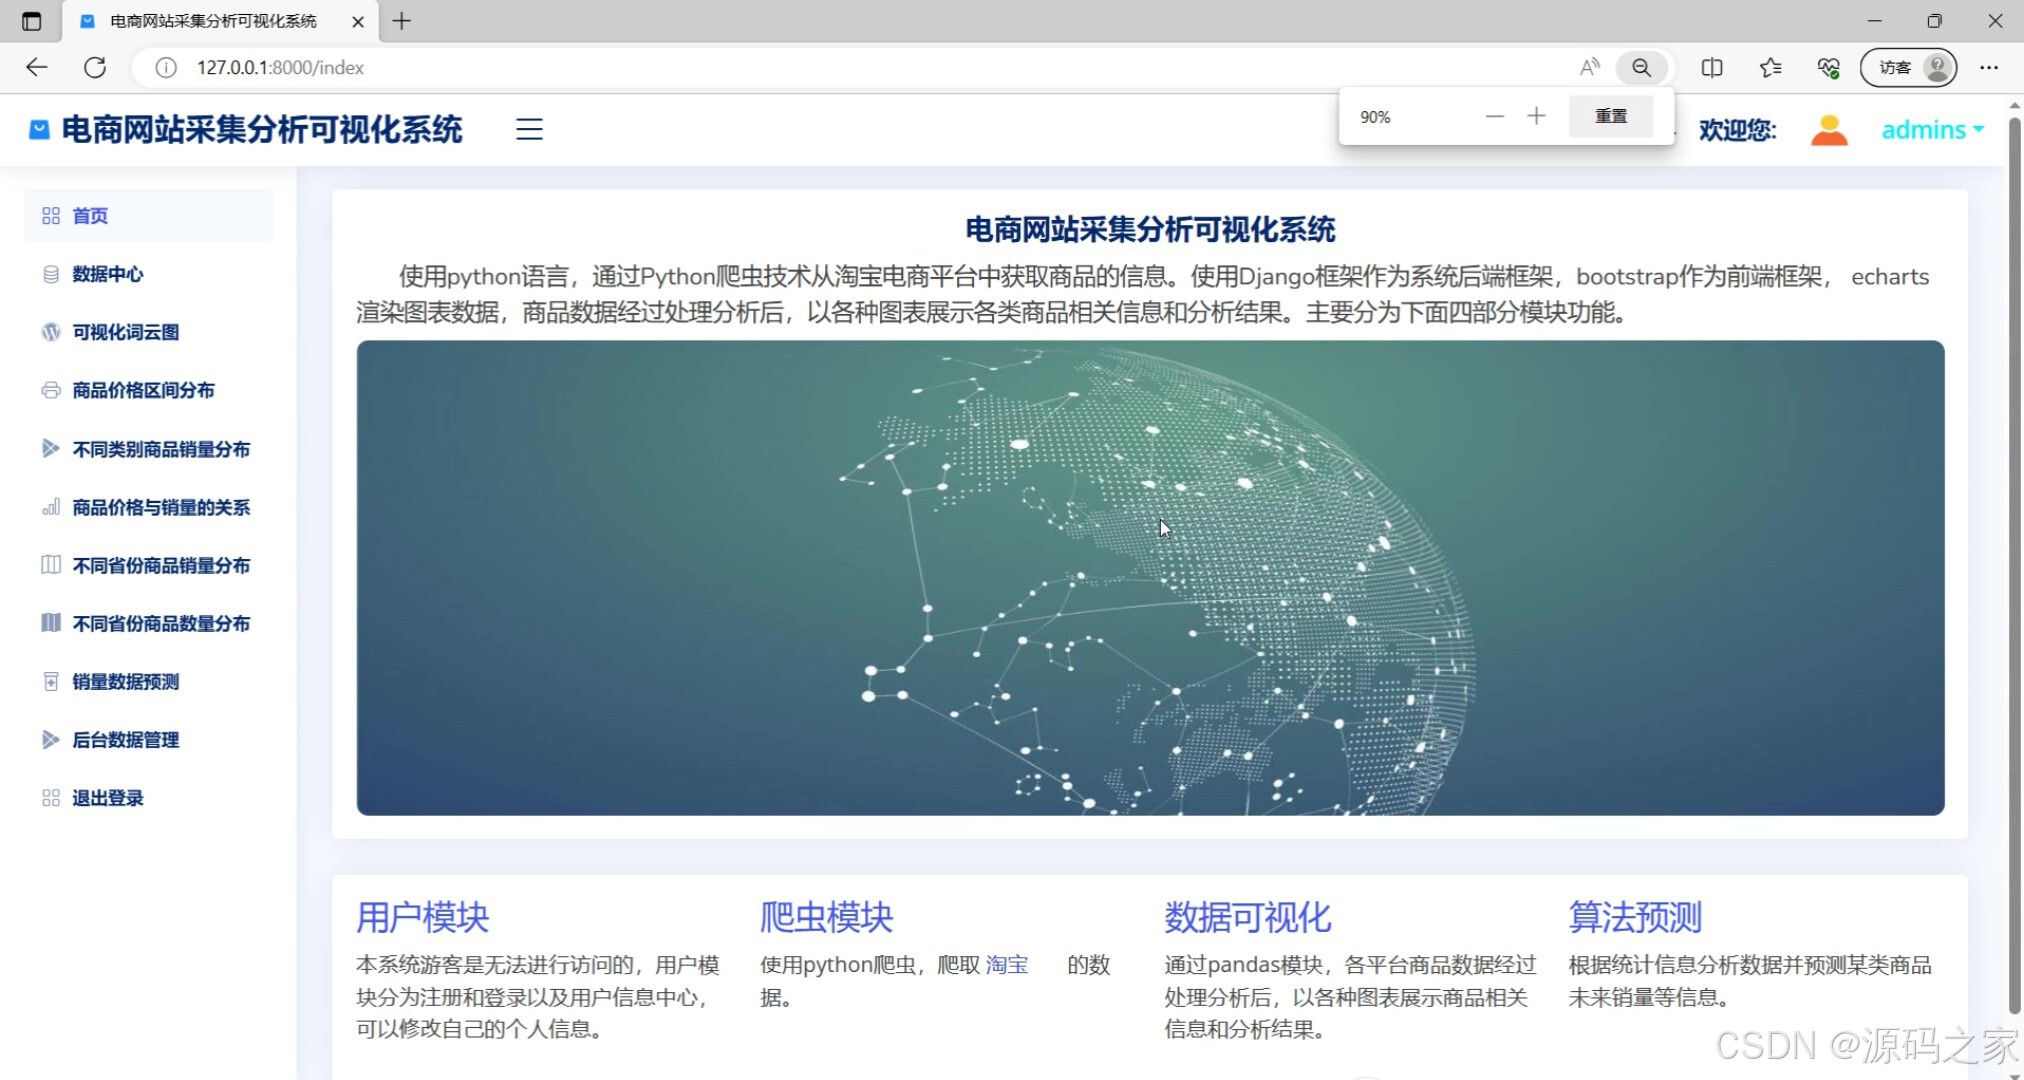
Task: Open browser favorites with the star icon
Action: [x=1770, y=67]
